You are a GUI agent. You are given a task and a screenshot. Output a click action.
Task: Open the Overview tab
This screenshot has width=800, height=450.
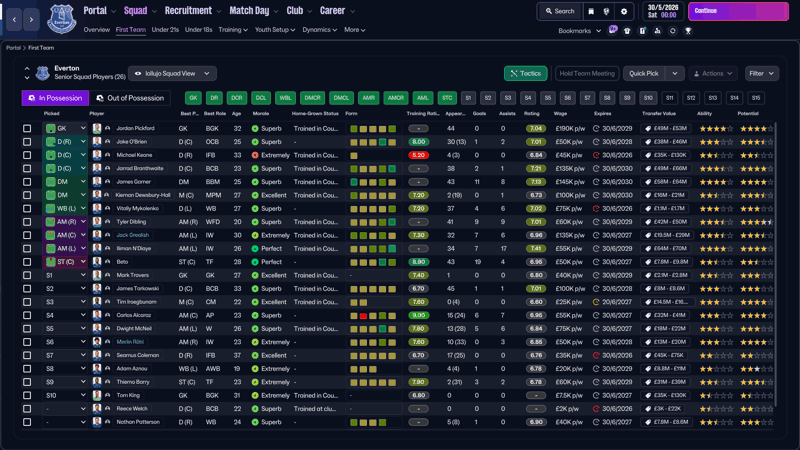(x=96, y=30)
